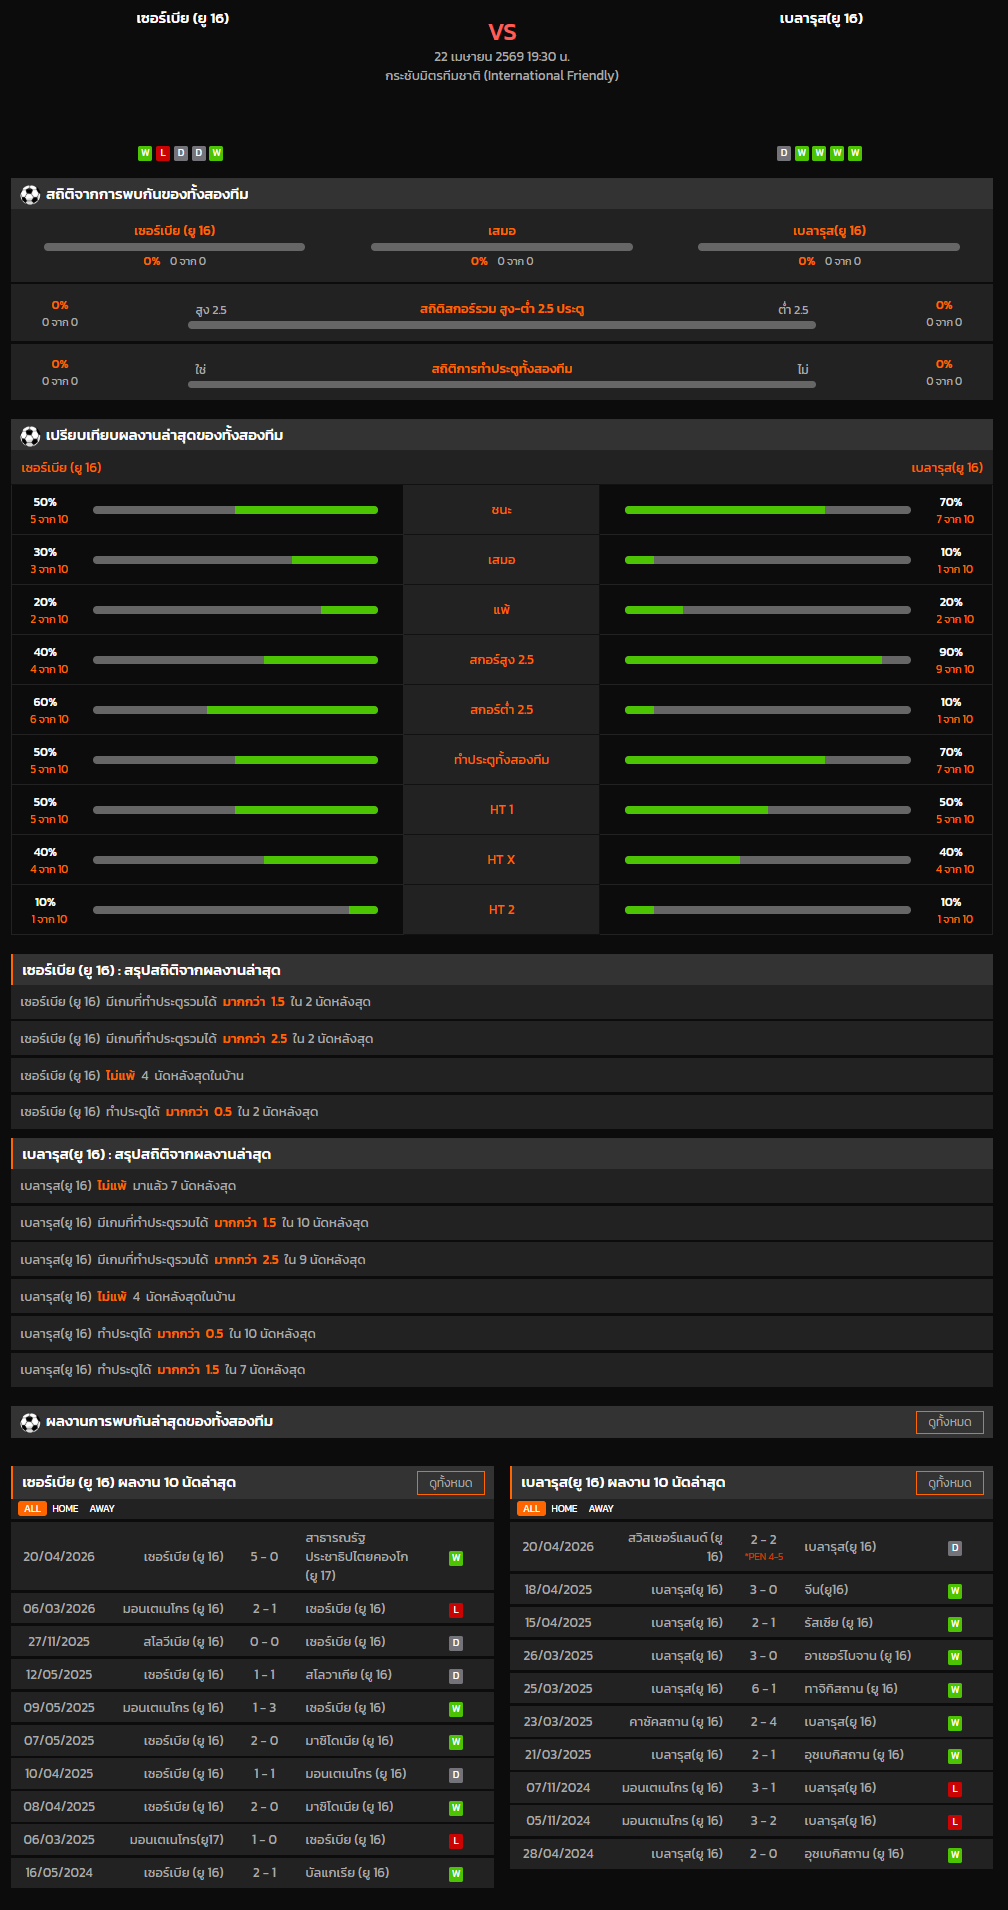Click the soccer ball icon beside ผลงานการพบกันล่าสุดของทั้งสองทีม

[x=30, y=1421]
